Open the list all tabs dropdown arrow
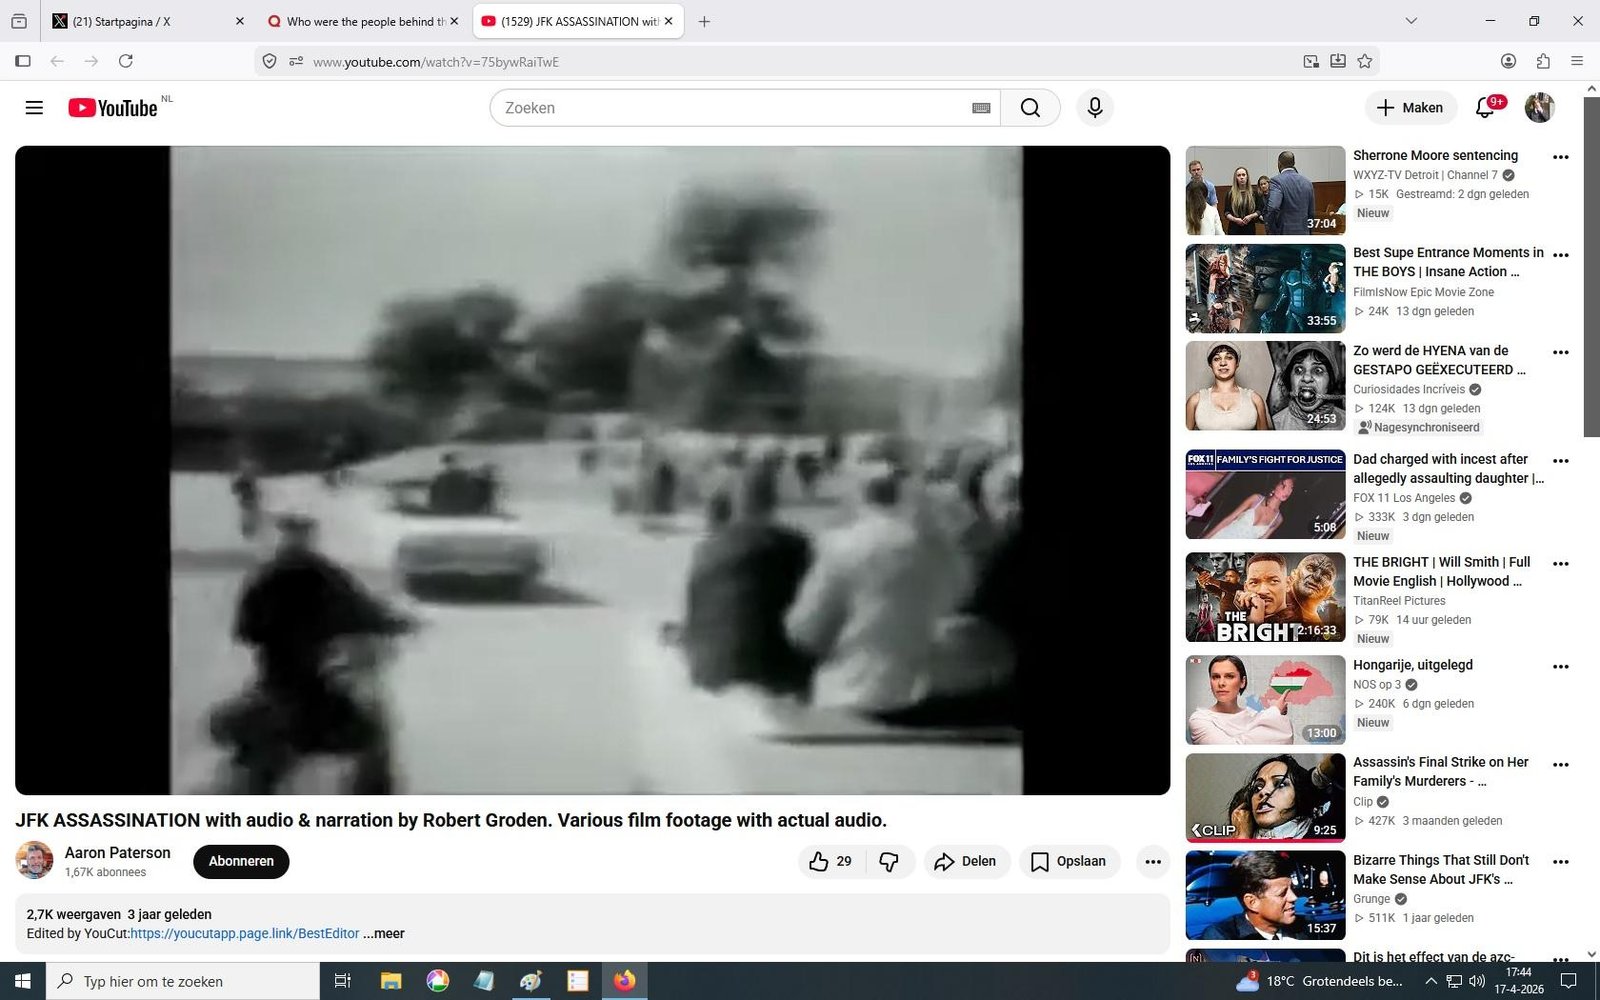 click(x=1411, y=21)
